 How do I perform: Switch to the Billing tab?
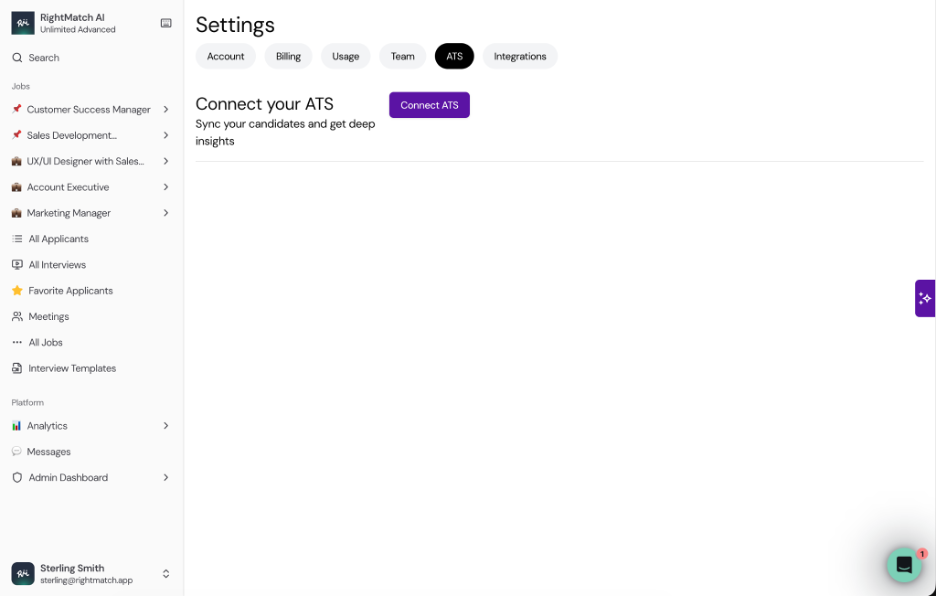[288, 56]
